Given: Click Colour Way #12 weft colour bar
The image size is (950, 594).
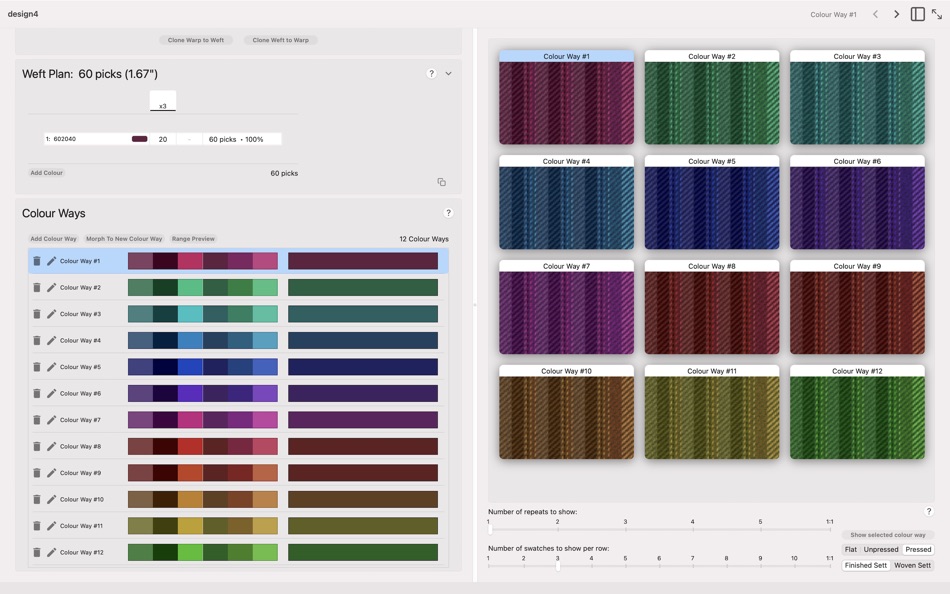Looking at the screenshot, I should click(363, 552).
